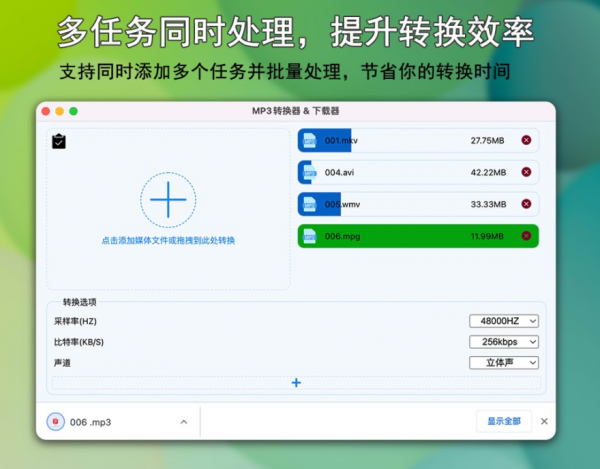Click the 006 .mp3 download item

click(x=119, y=422)
